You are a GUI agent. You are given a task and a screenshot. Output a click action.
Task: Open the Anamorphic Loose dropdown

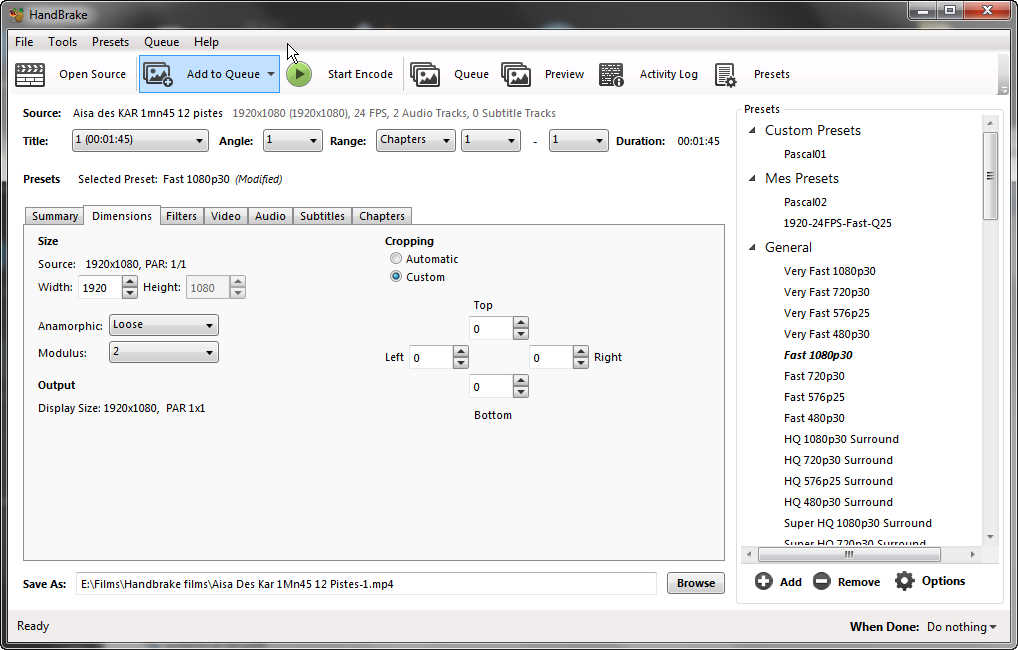[164, 325]
